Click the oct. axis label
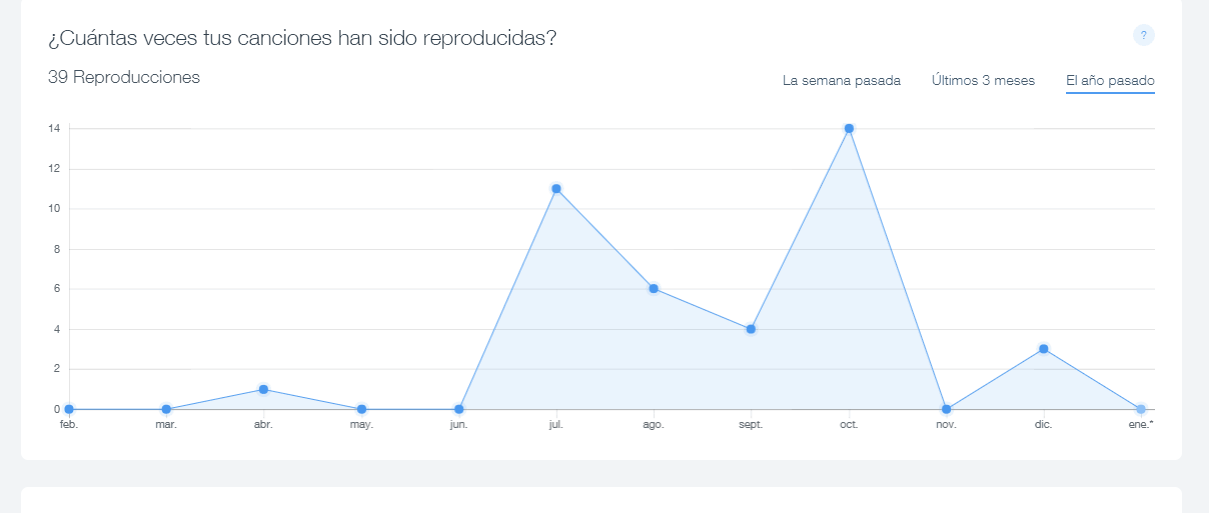The image size is (1209, 513). (x=849, y=425)
